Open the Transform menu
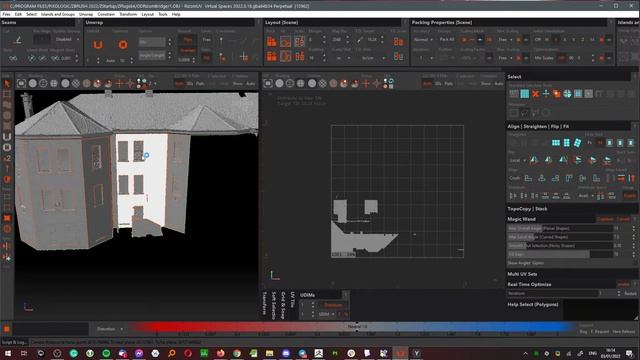The image size is (640, 360). pos(128,14)
